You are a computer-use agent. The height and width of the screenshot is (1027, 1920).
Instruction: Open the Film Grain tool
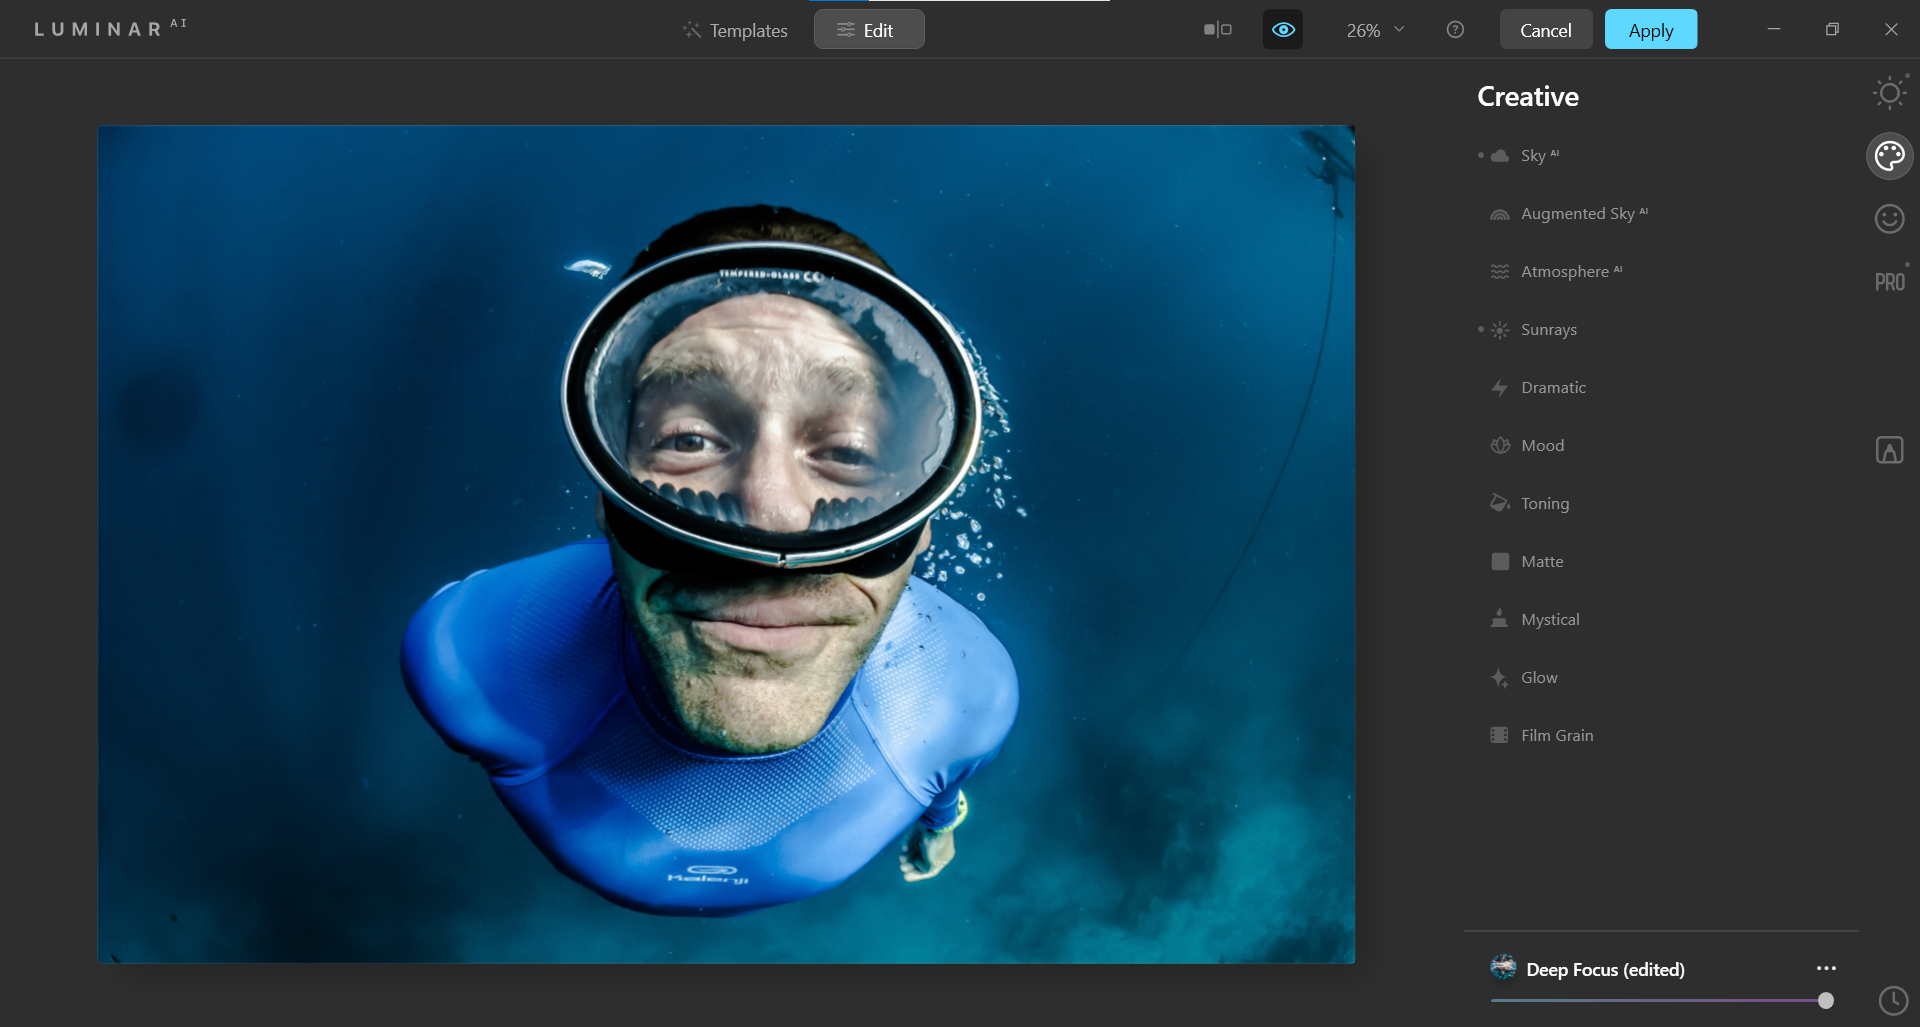point(1556,734)
